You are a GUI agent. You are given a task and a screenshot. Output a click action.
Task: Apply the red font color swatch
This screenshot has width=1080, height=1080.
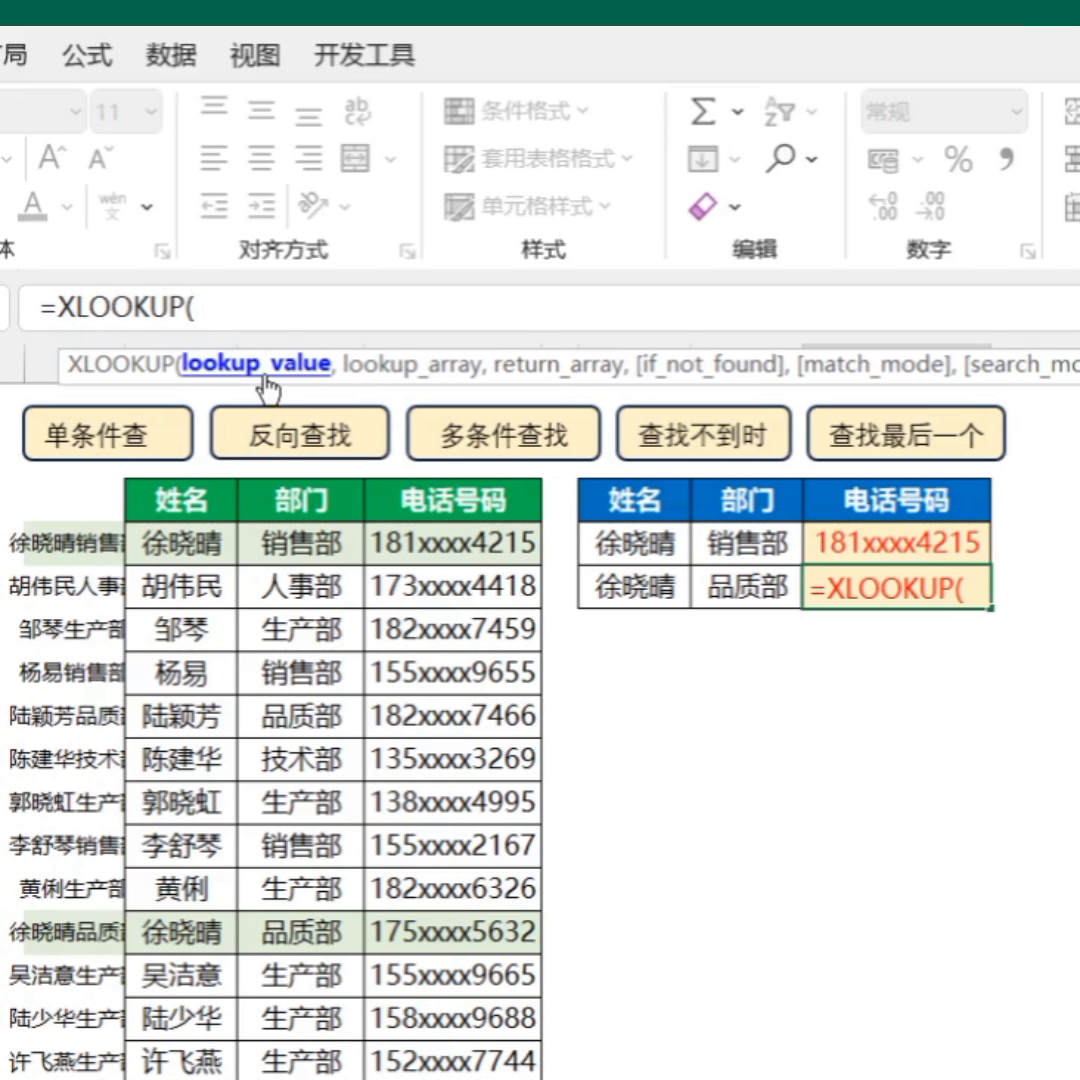coord(33,206)
